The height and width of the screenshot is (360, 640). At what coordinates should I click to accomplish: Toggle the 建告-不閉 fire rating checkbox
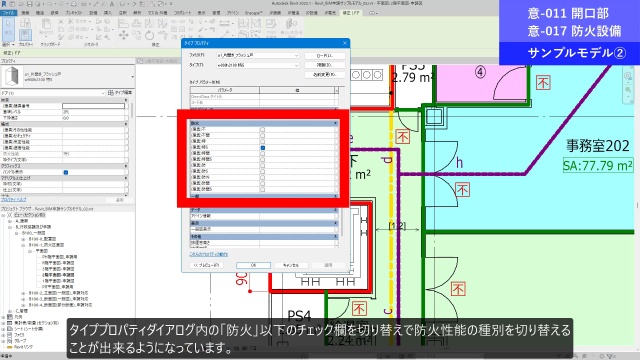click(262, 136)
